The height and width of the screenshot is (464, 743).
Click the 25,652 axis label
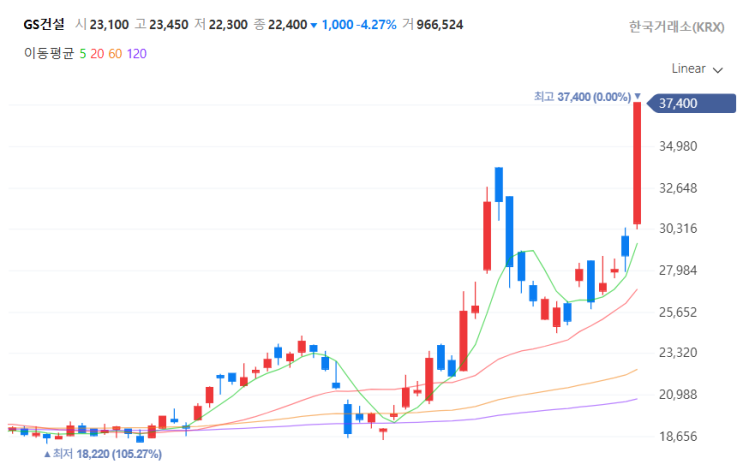pos(678,312)
